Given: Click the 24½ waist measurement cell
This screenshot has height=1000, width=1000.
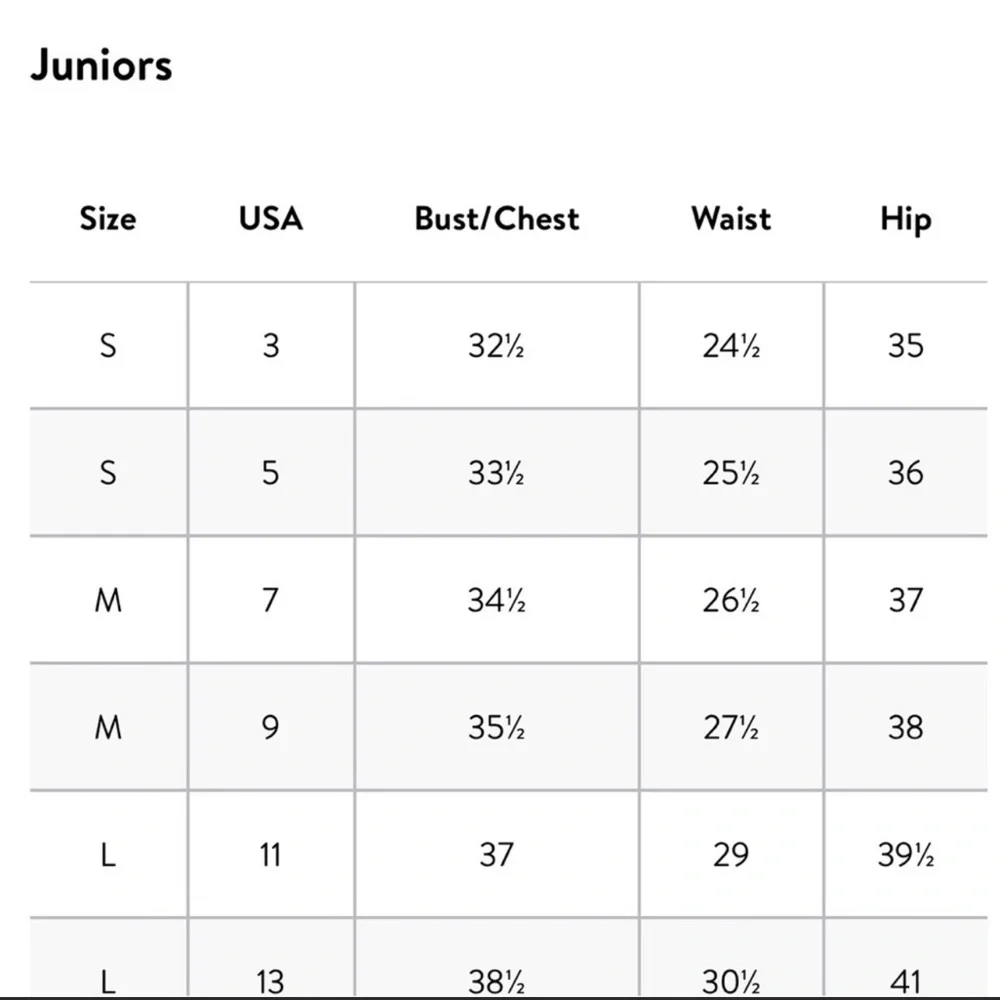Looking at the screenshot, I should 732,346.
